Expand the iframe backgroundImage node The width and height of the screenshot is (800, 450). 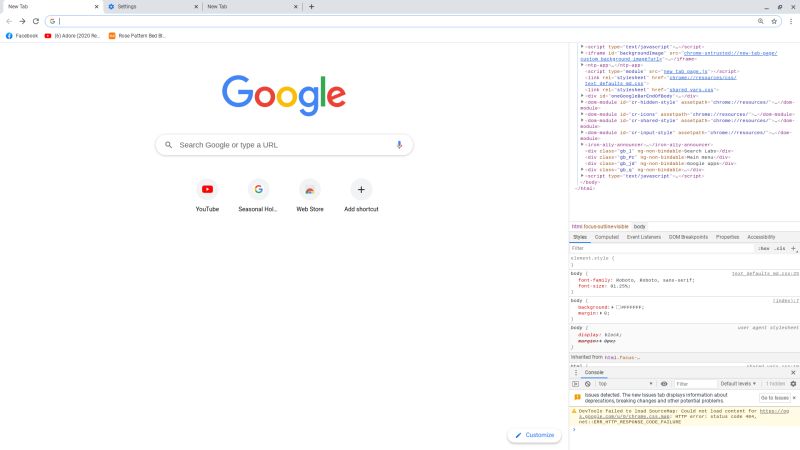pos(582,53)
